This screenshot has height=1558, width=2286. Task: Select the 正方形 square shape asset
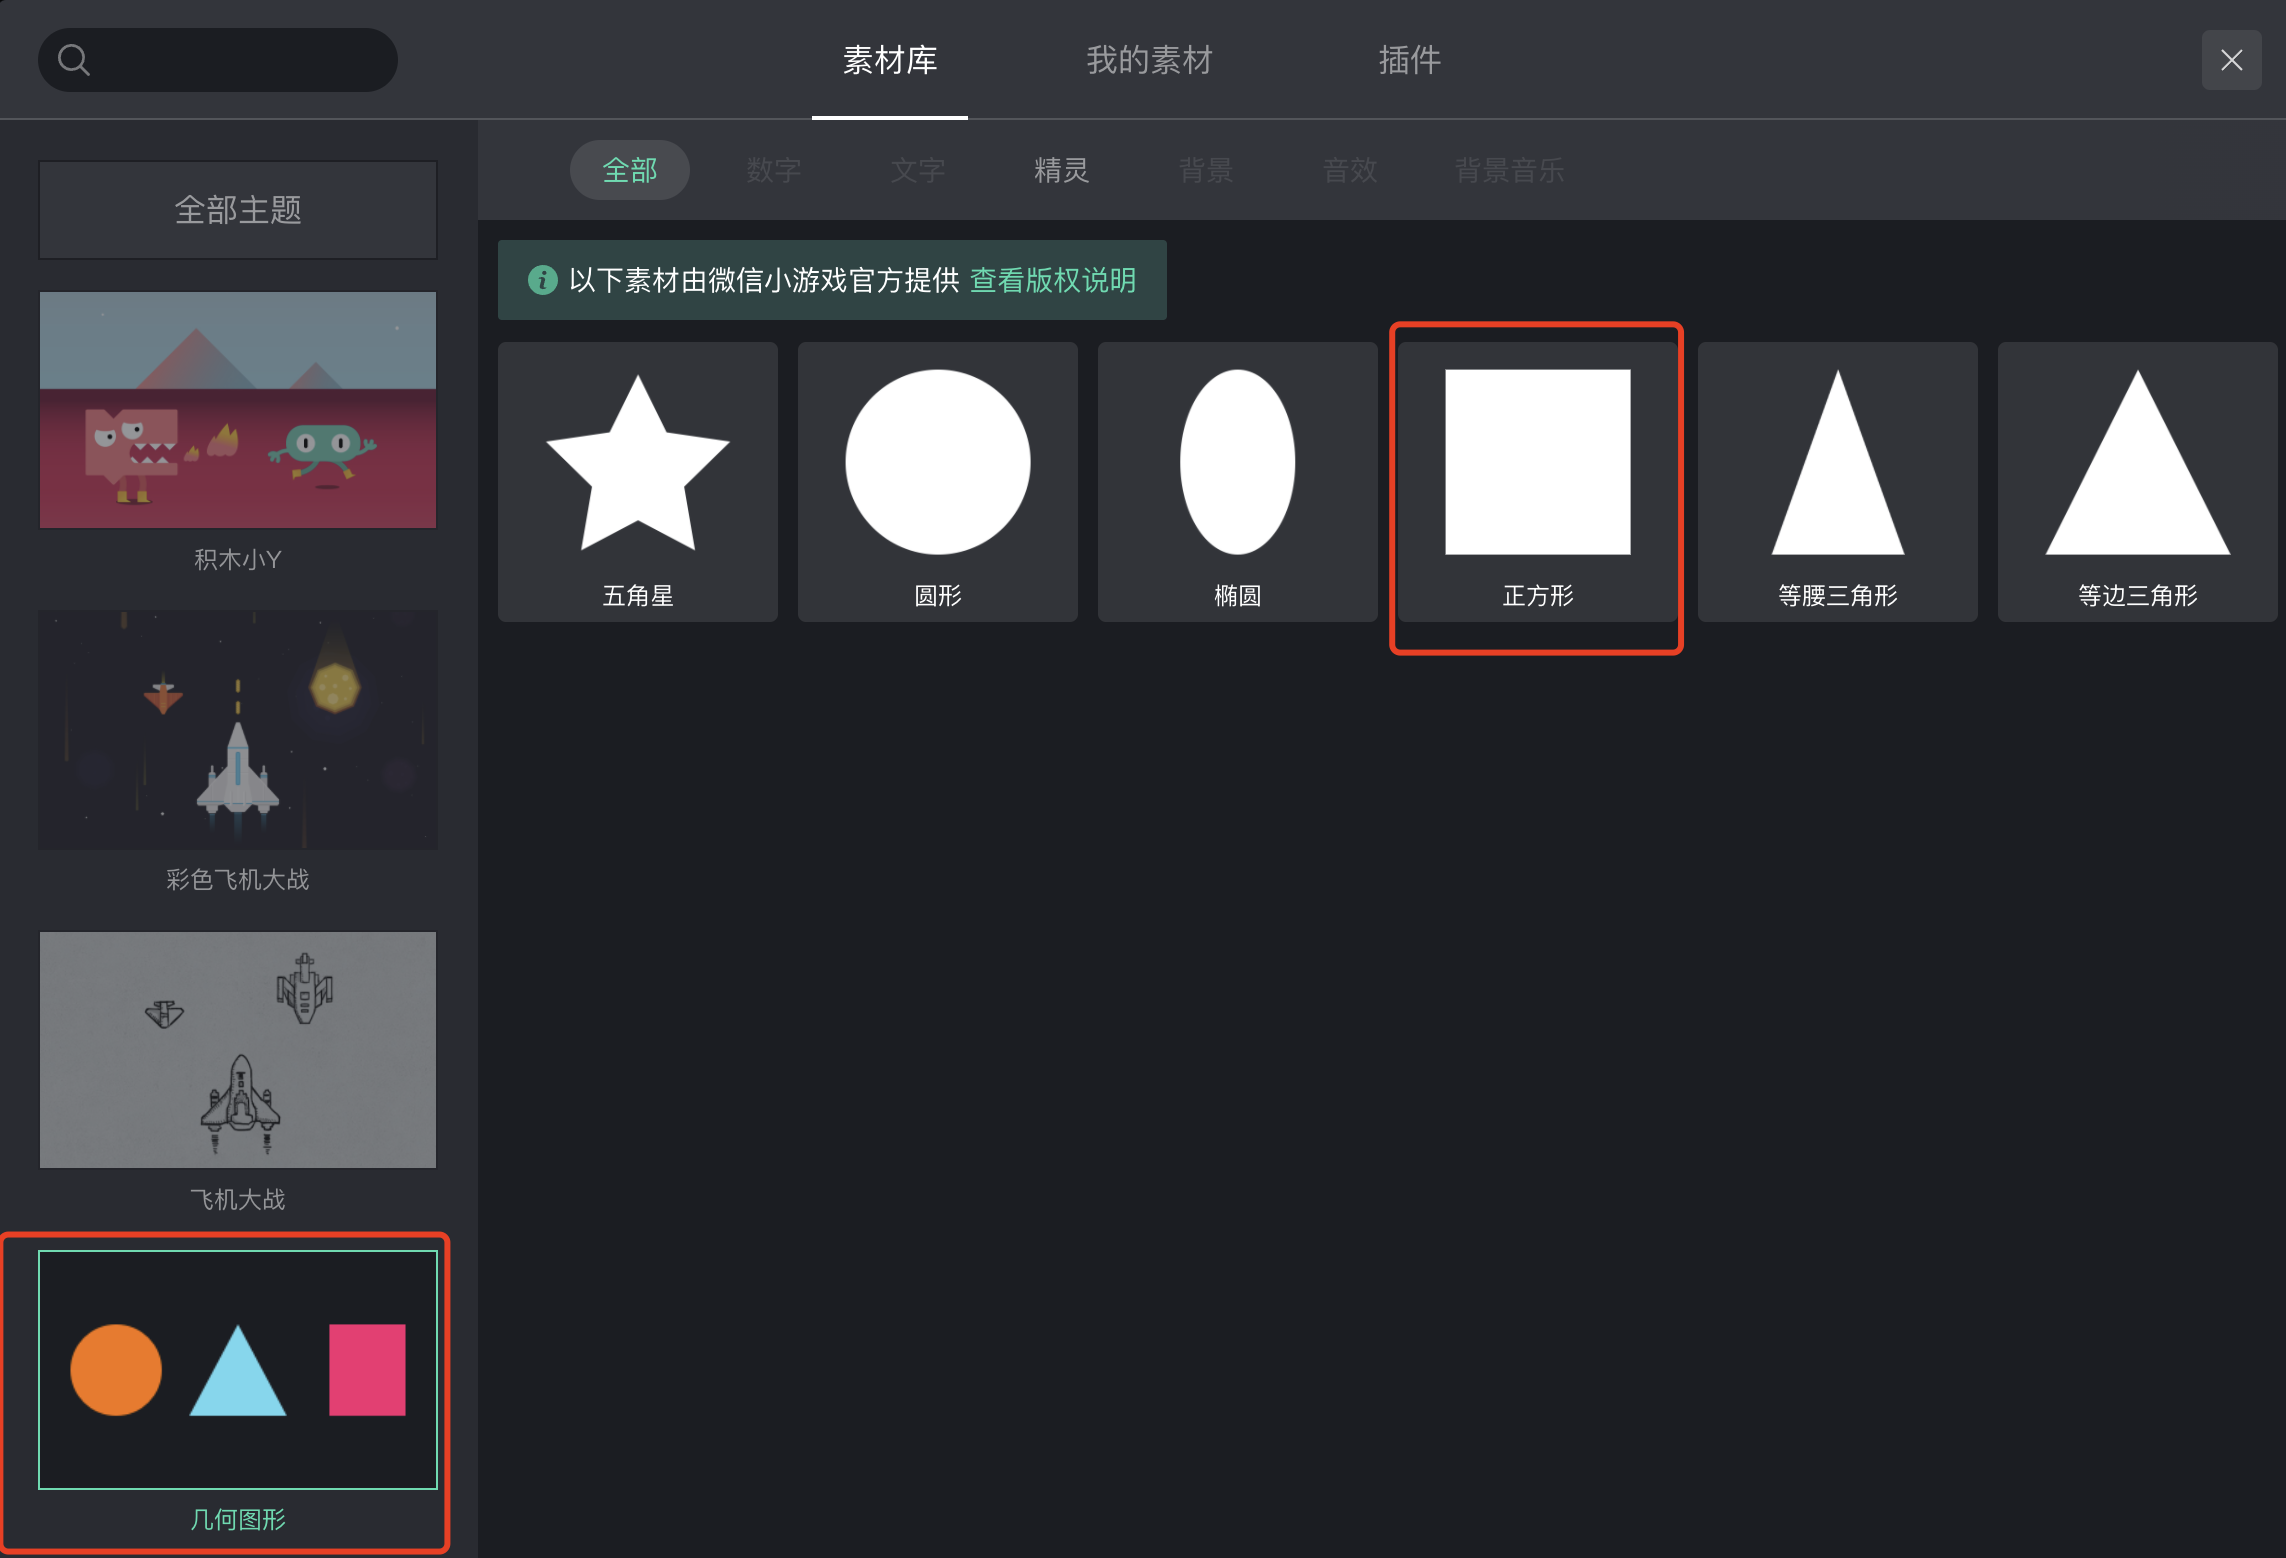click(x=1537, y=481)
